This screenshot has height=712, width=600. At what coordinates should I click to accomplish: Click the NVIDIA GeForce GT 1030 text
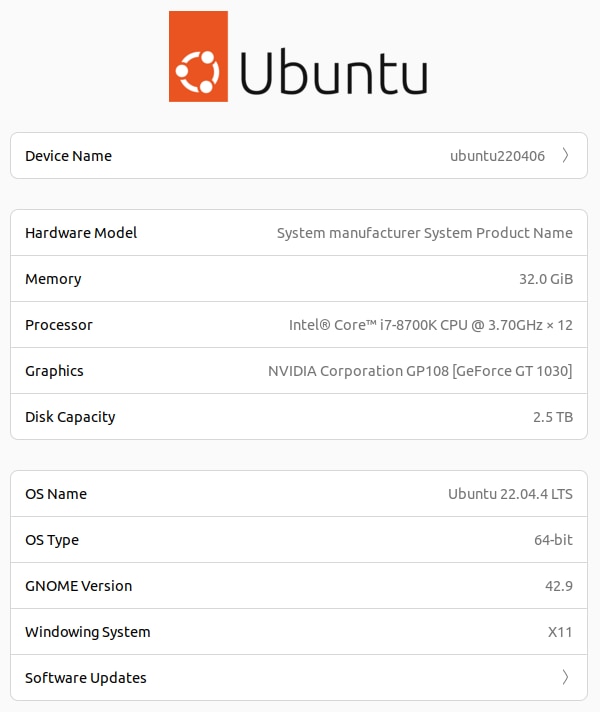[x=420, y=371]
